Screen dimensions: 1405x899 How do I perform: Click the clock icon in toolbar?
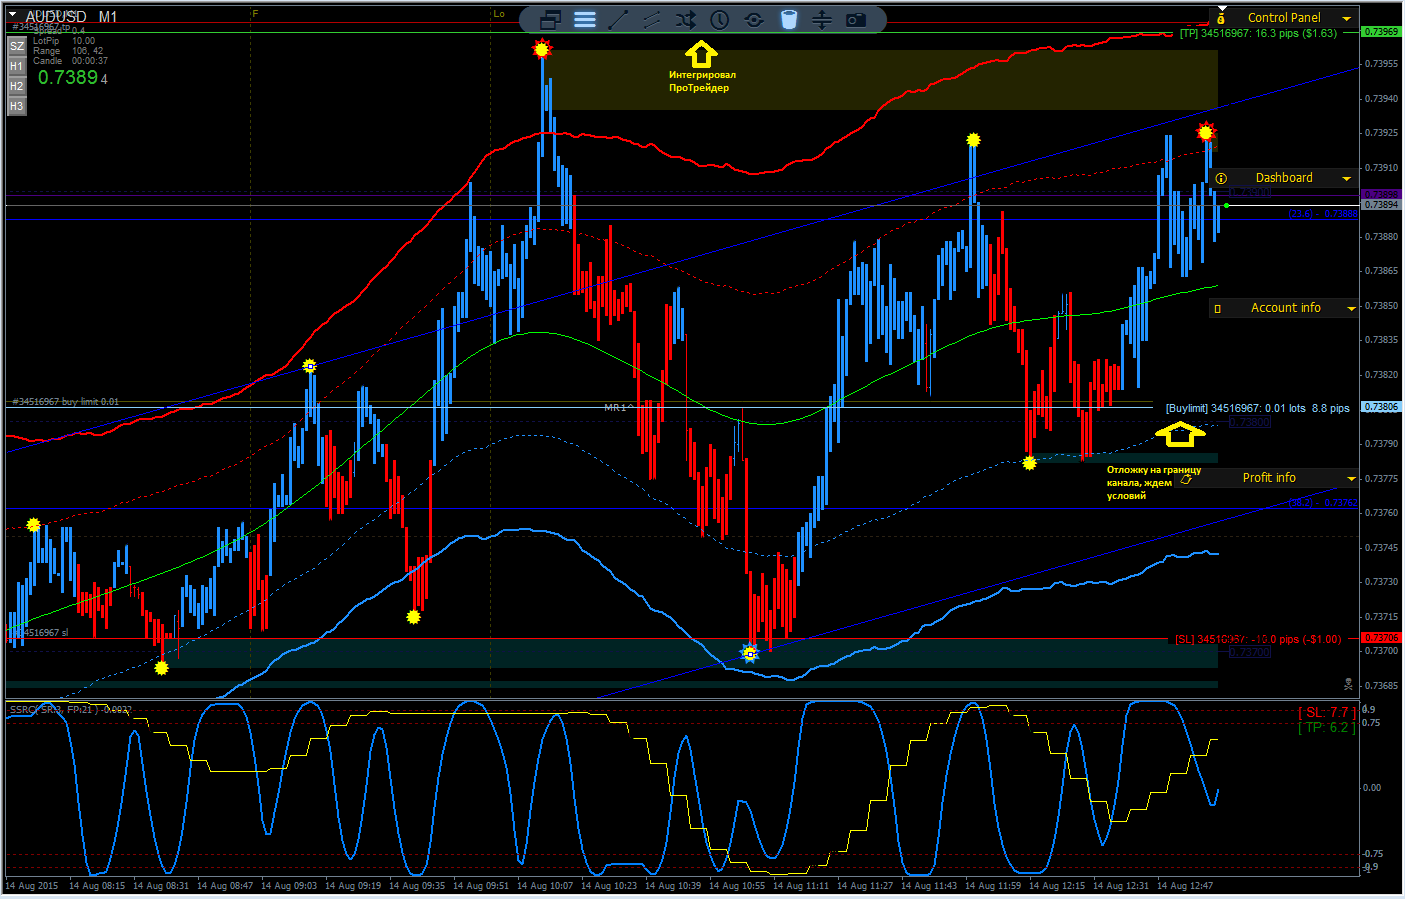click(720, 19)
